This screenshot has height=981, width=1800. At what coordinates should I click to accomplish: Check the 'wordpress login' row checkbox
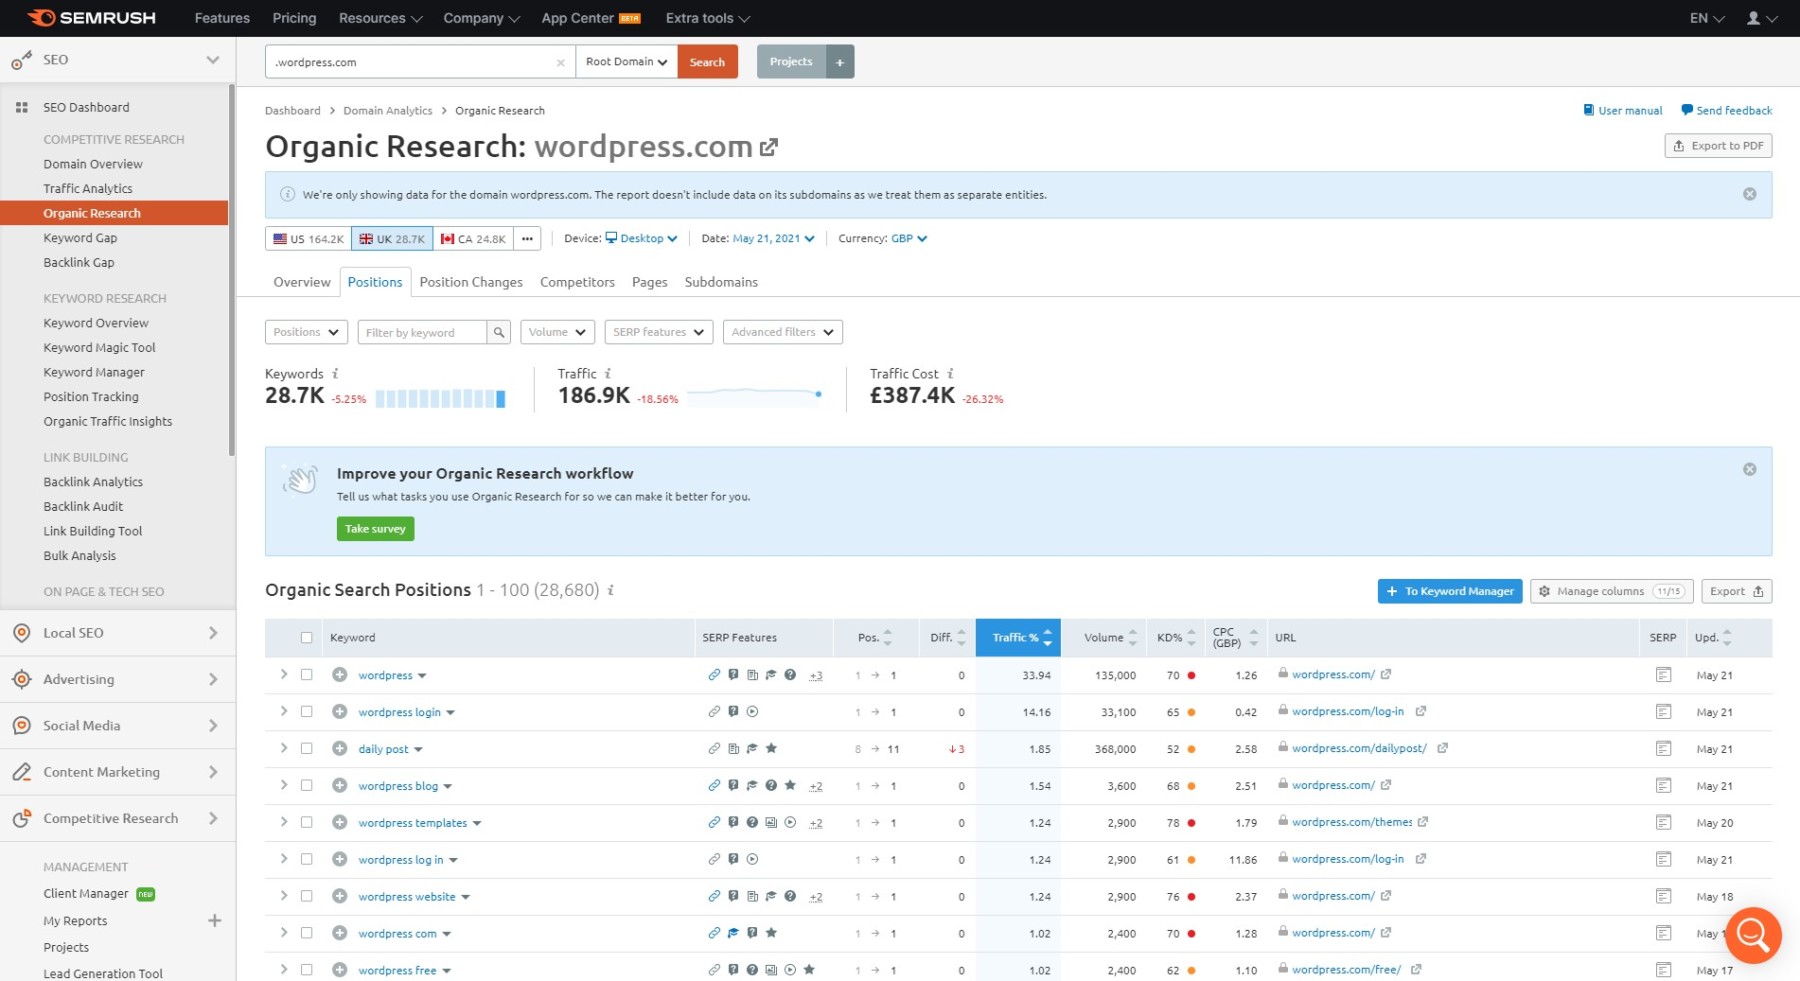coord(307,712)
